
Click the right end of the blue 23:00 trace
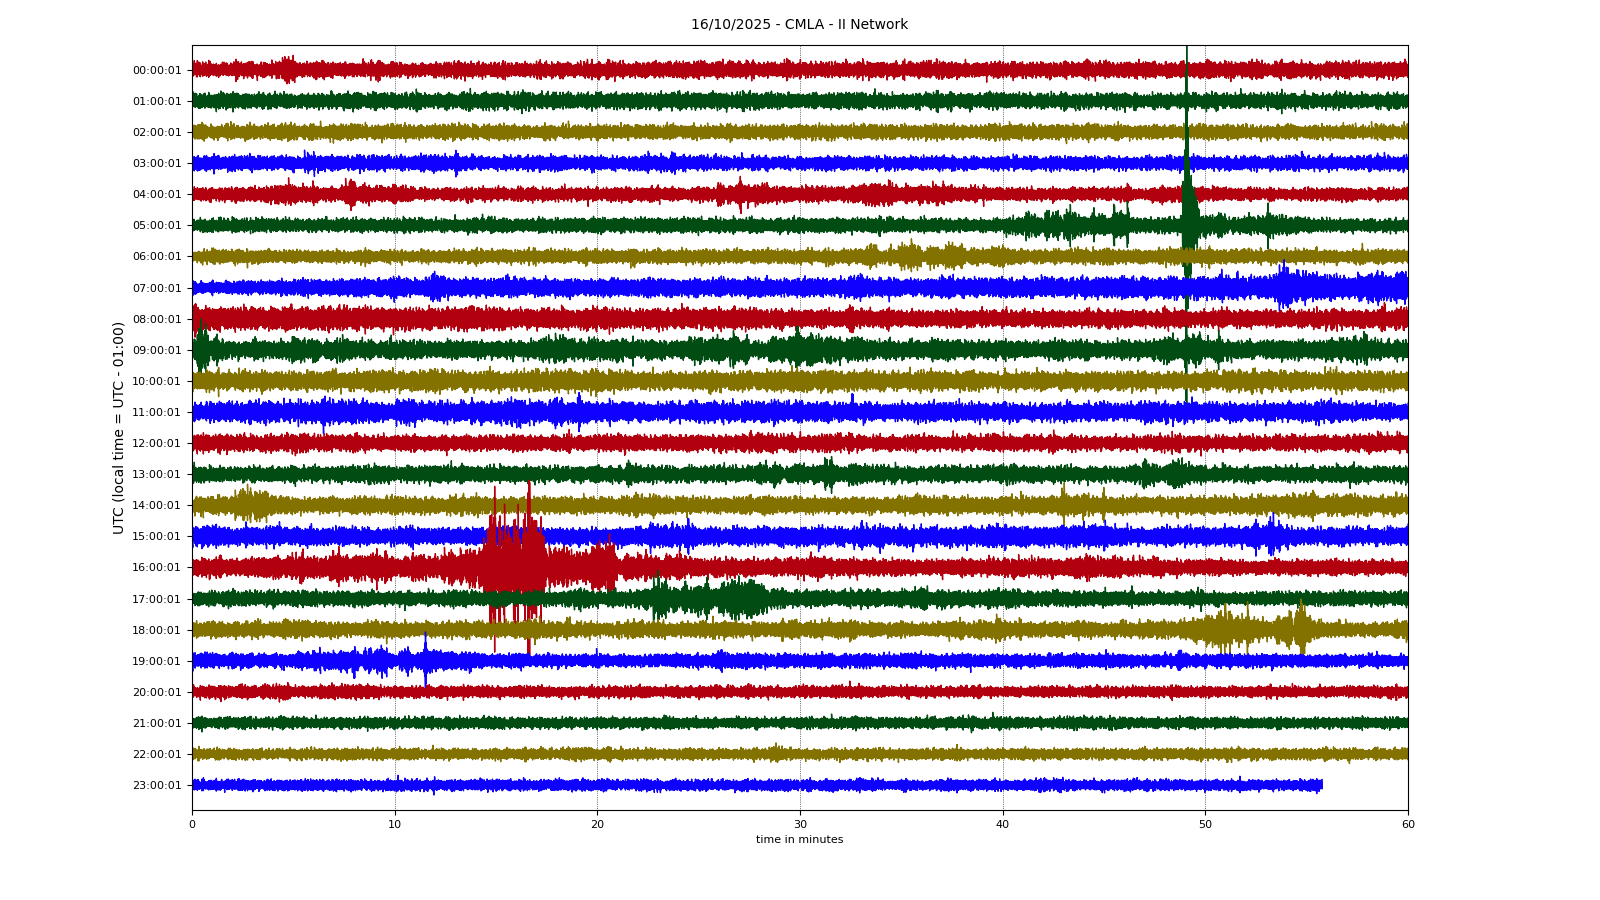[x=1320, y=786]
